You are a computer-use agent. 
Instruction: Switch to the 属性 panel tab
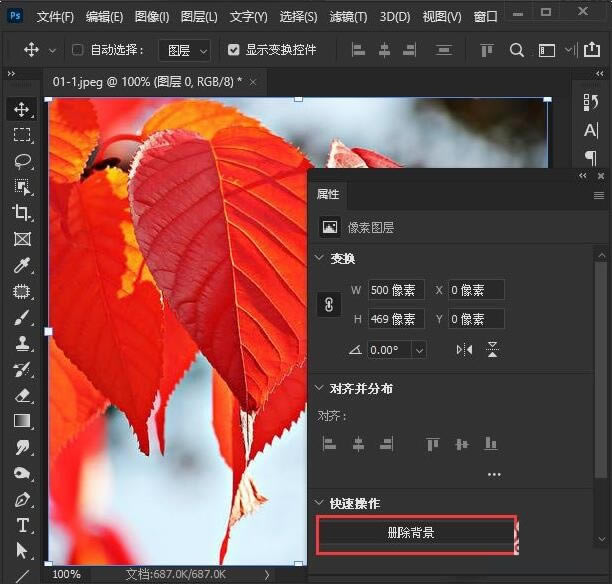pyautogui.click(x=328, y=194)
